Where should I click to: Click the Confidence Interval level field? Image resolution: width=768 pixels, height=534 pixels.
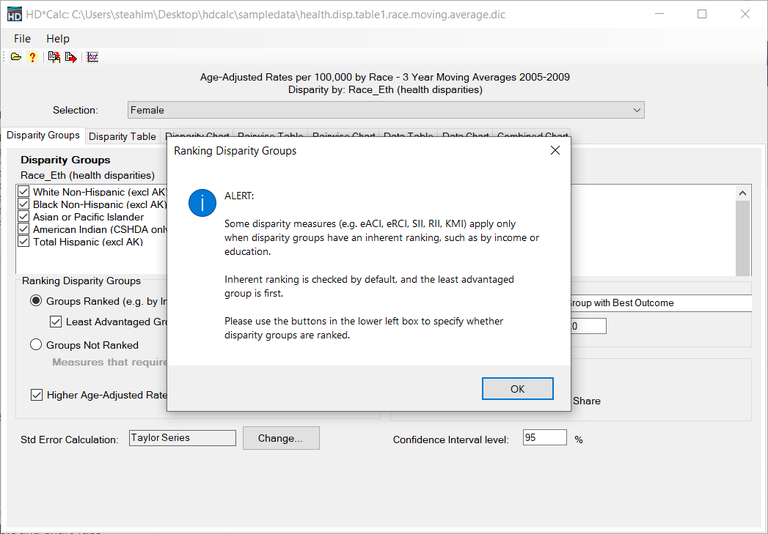point(544,438)
